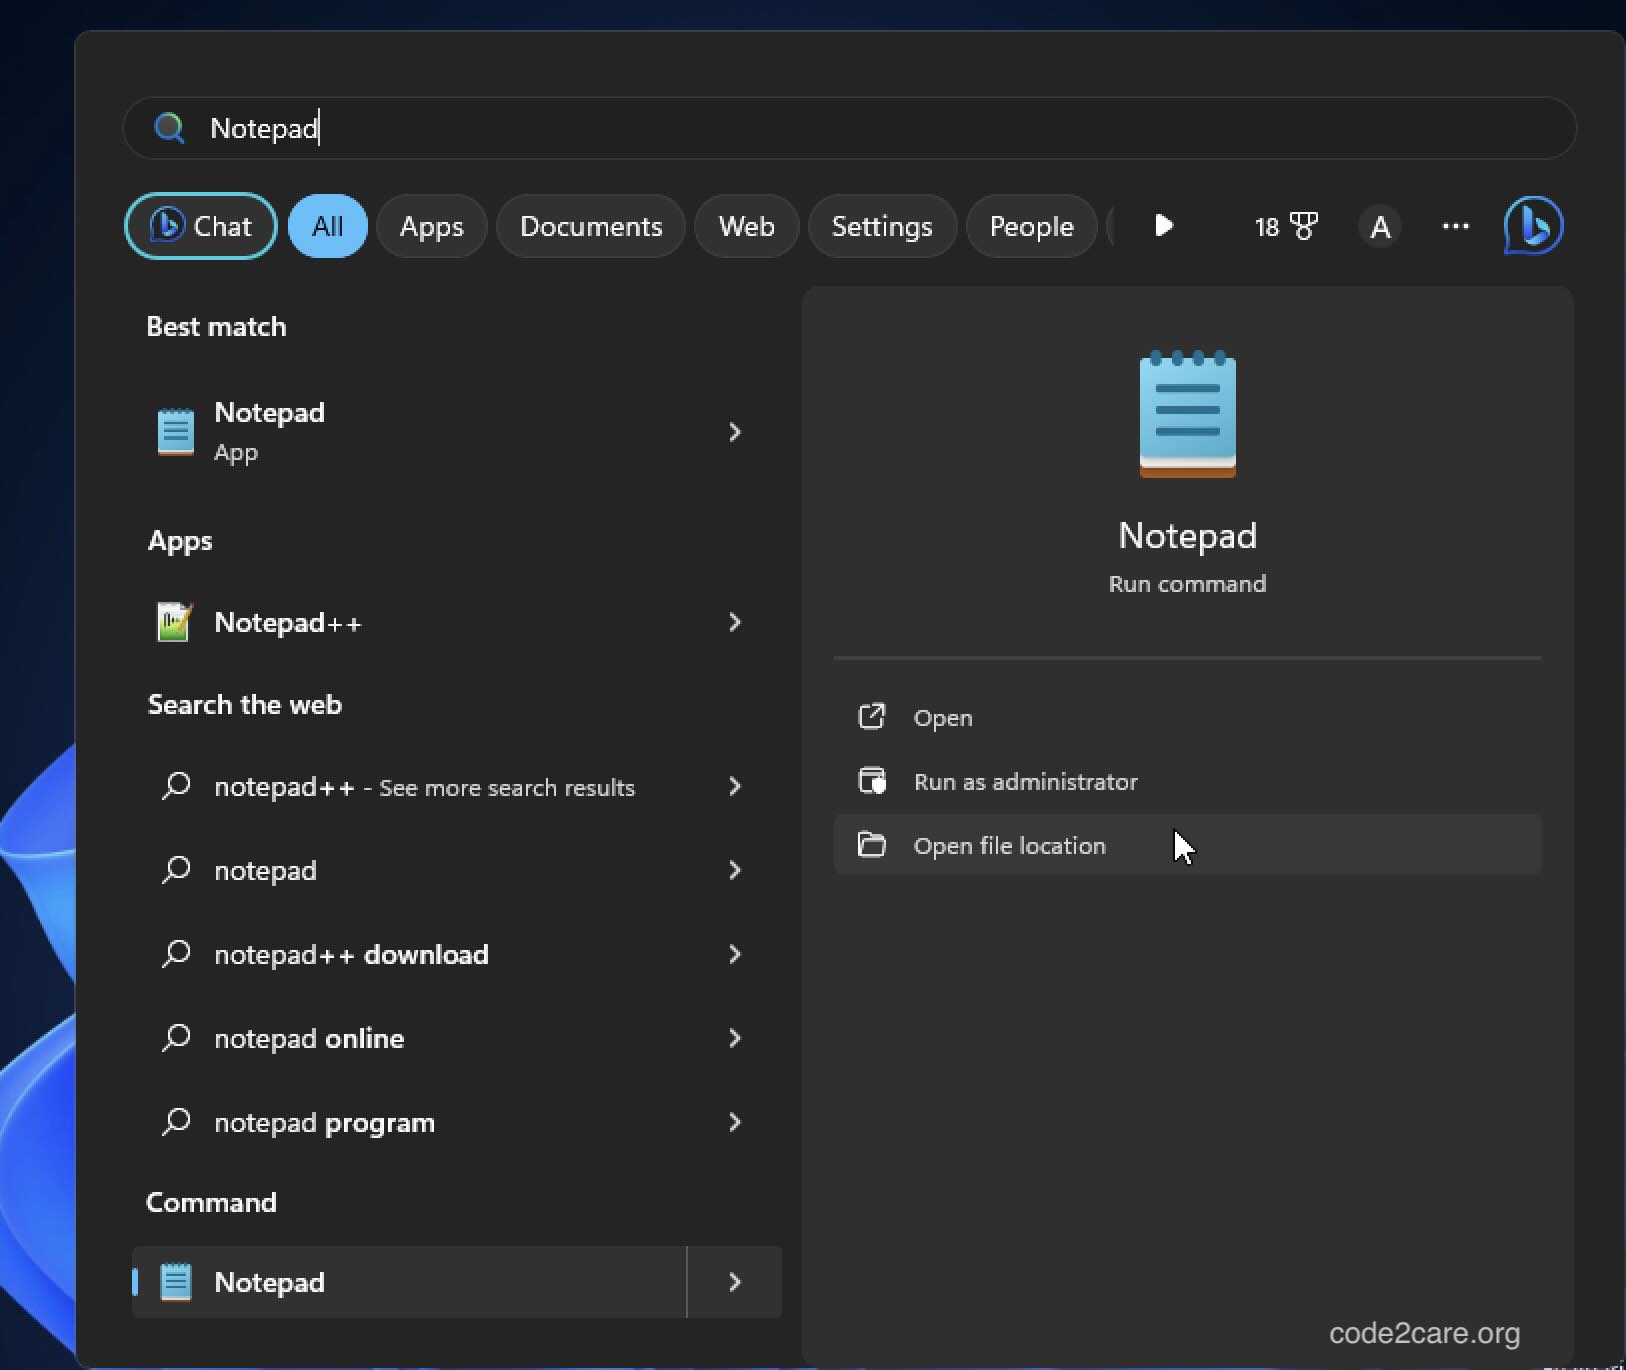Open the Settings search category
The width and height of the screenshot is (1626, 1370).
click(x=881, y=226)
